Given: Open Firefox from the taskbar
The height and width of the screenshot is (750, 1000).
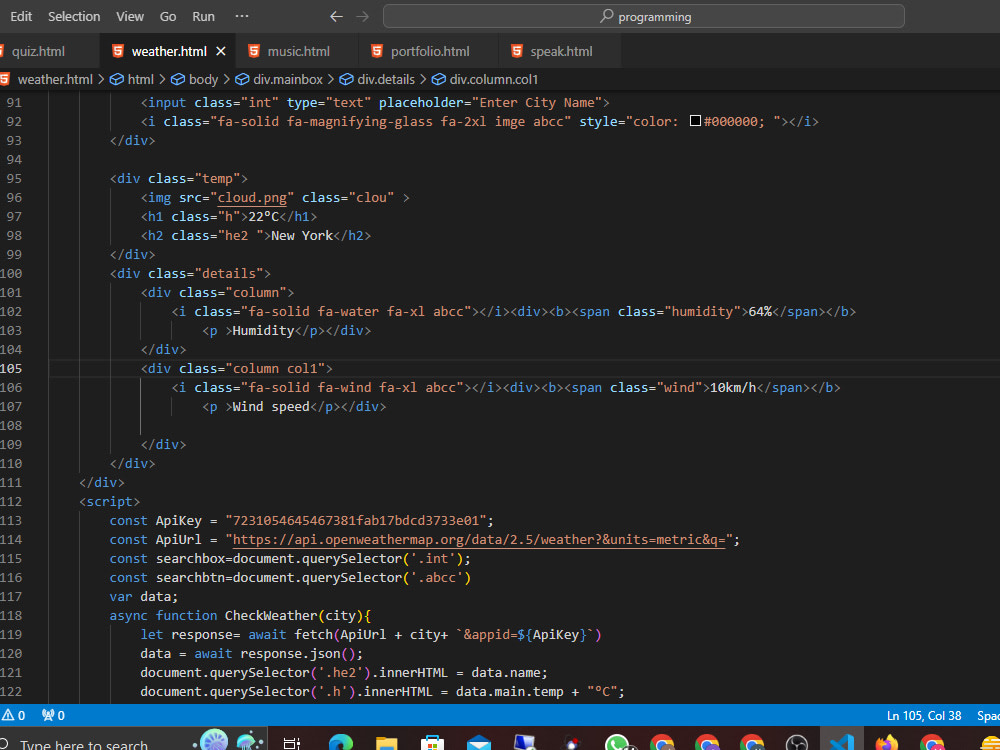Looking at the screenshot, I should [x=885, y=742].
